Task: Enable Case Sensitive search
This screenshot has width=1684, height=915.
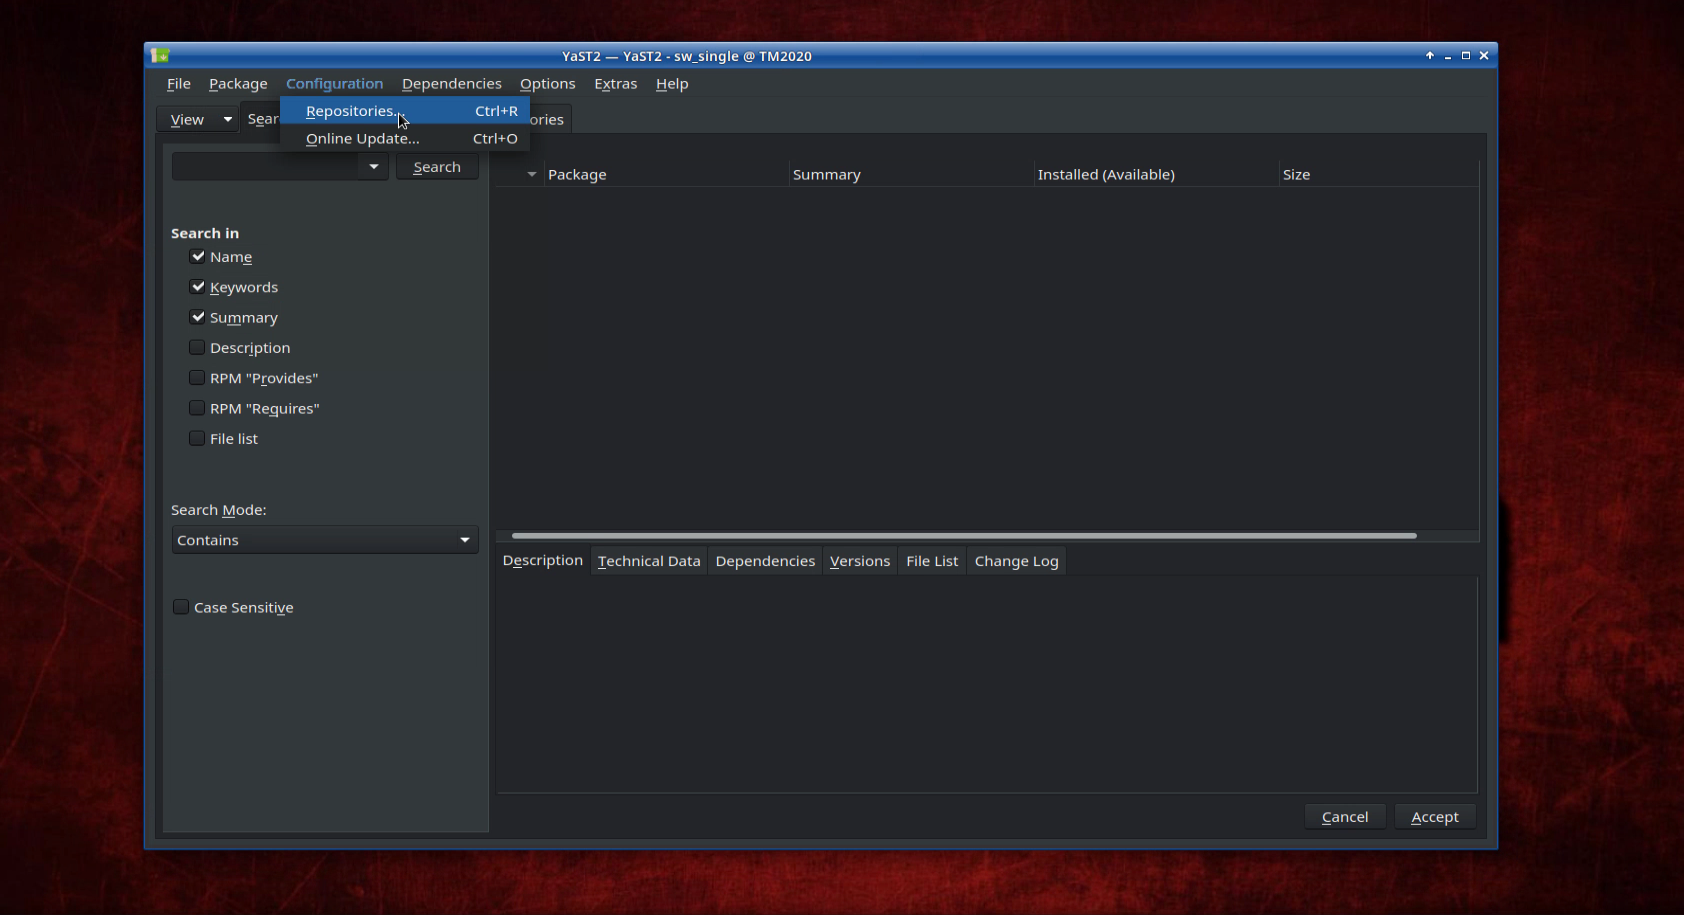Action: click(x=180, y=606)
